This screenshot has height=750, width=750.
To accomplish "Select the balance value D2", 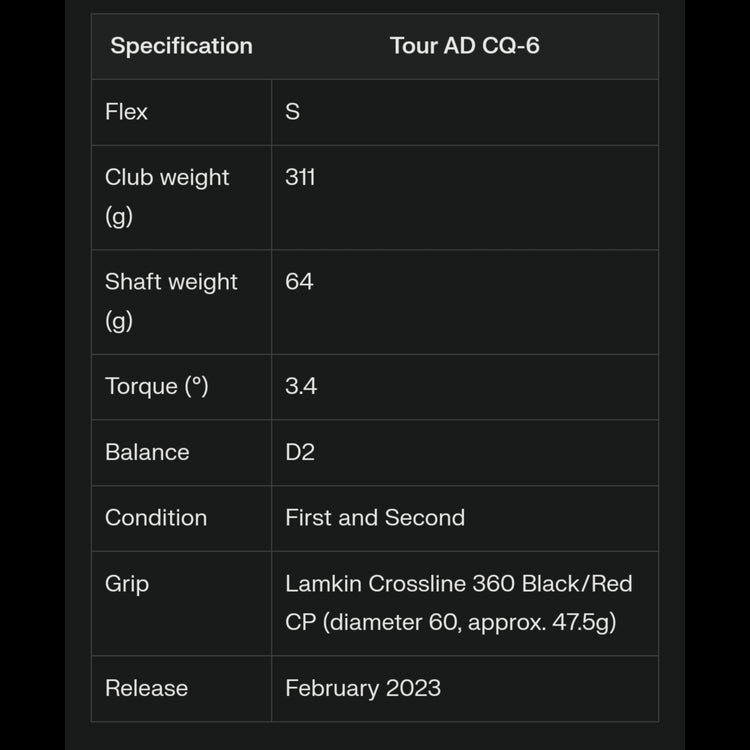I will 300,452.
